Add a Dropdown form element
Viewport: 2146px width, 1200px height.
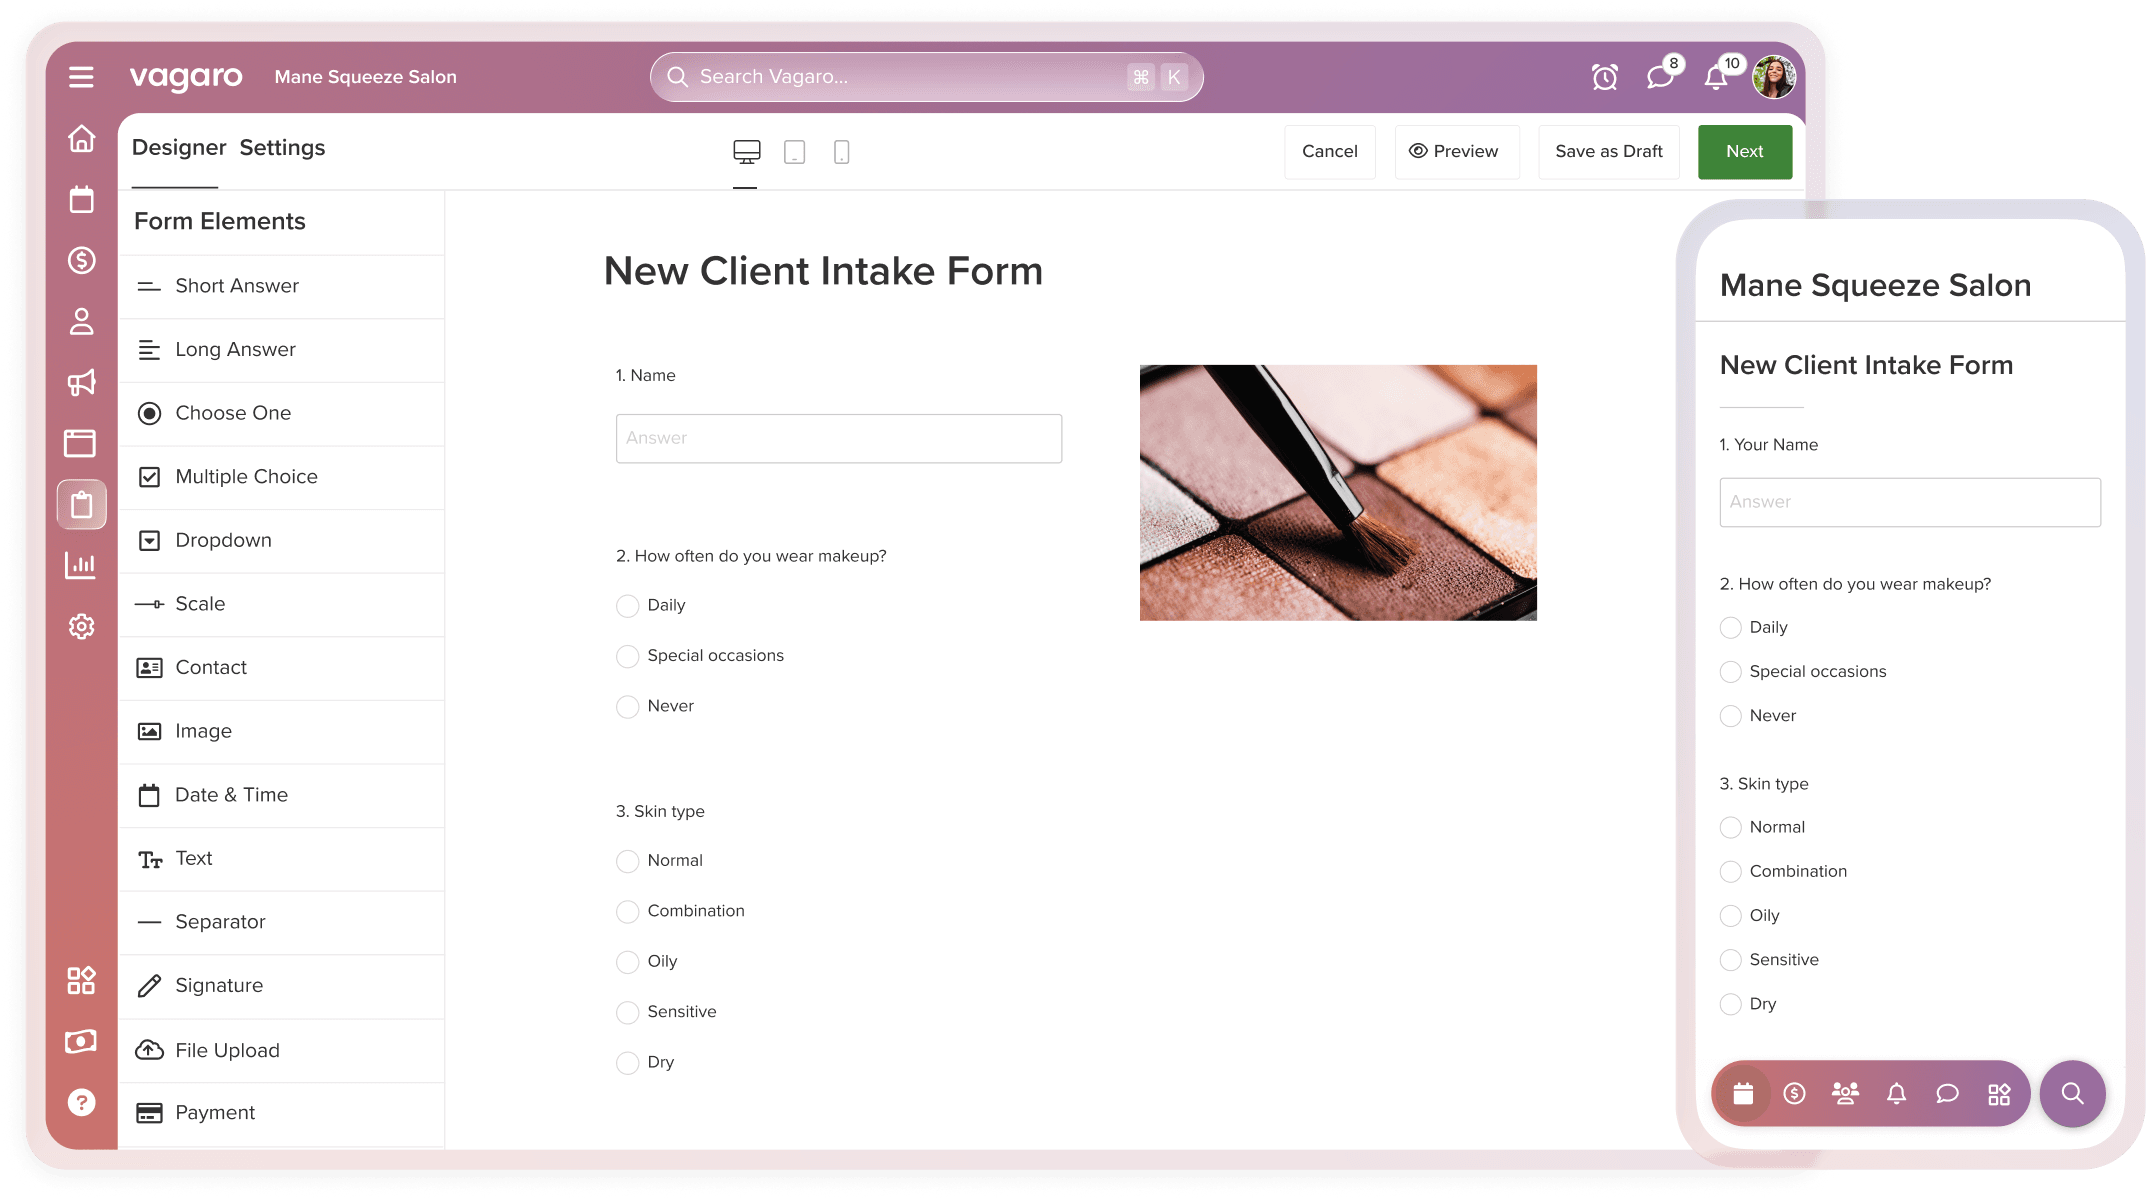[222, 540]
